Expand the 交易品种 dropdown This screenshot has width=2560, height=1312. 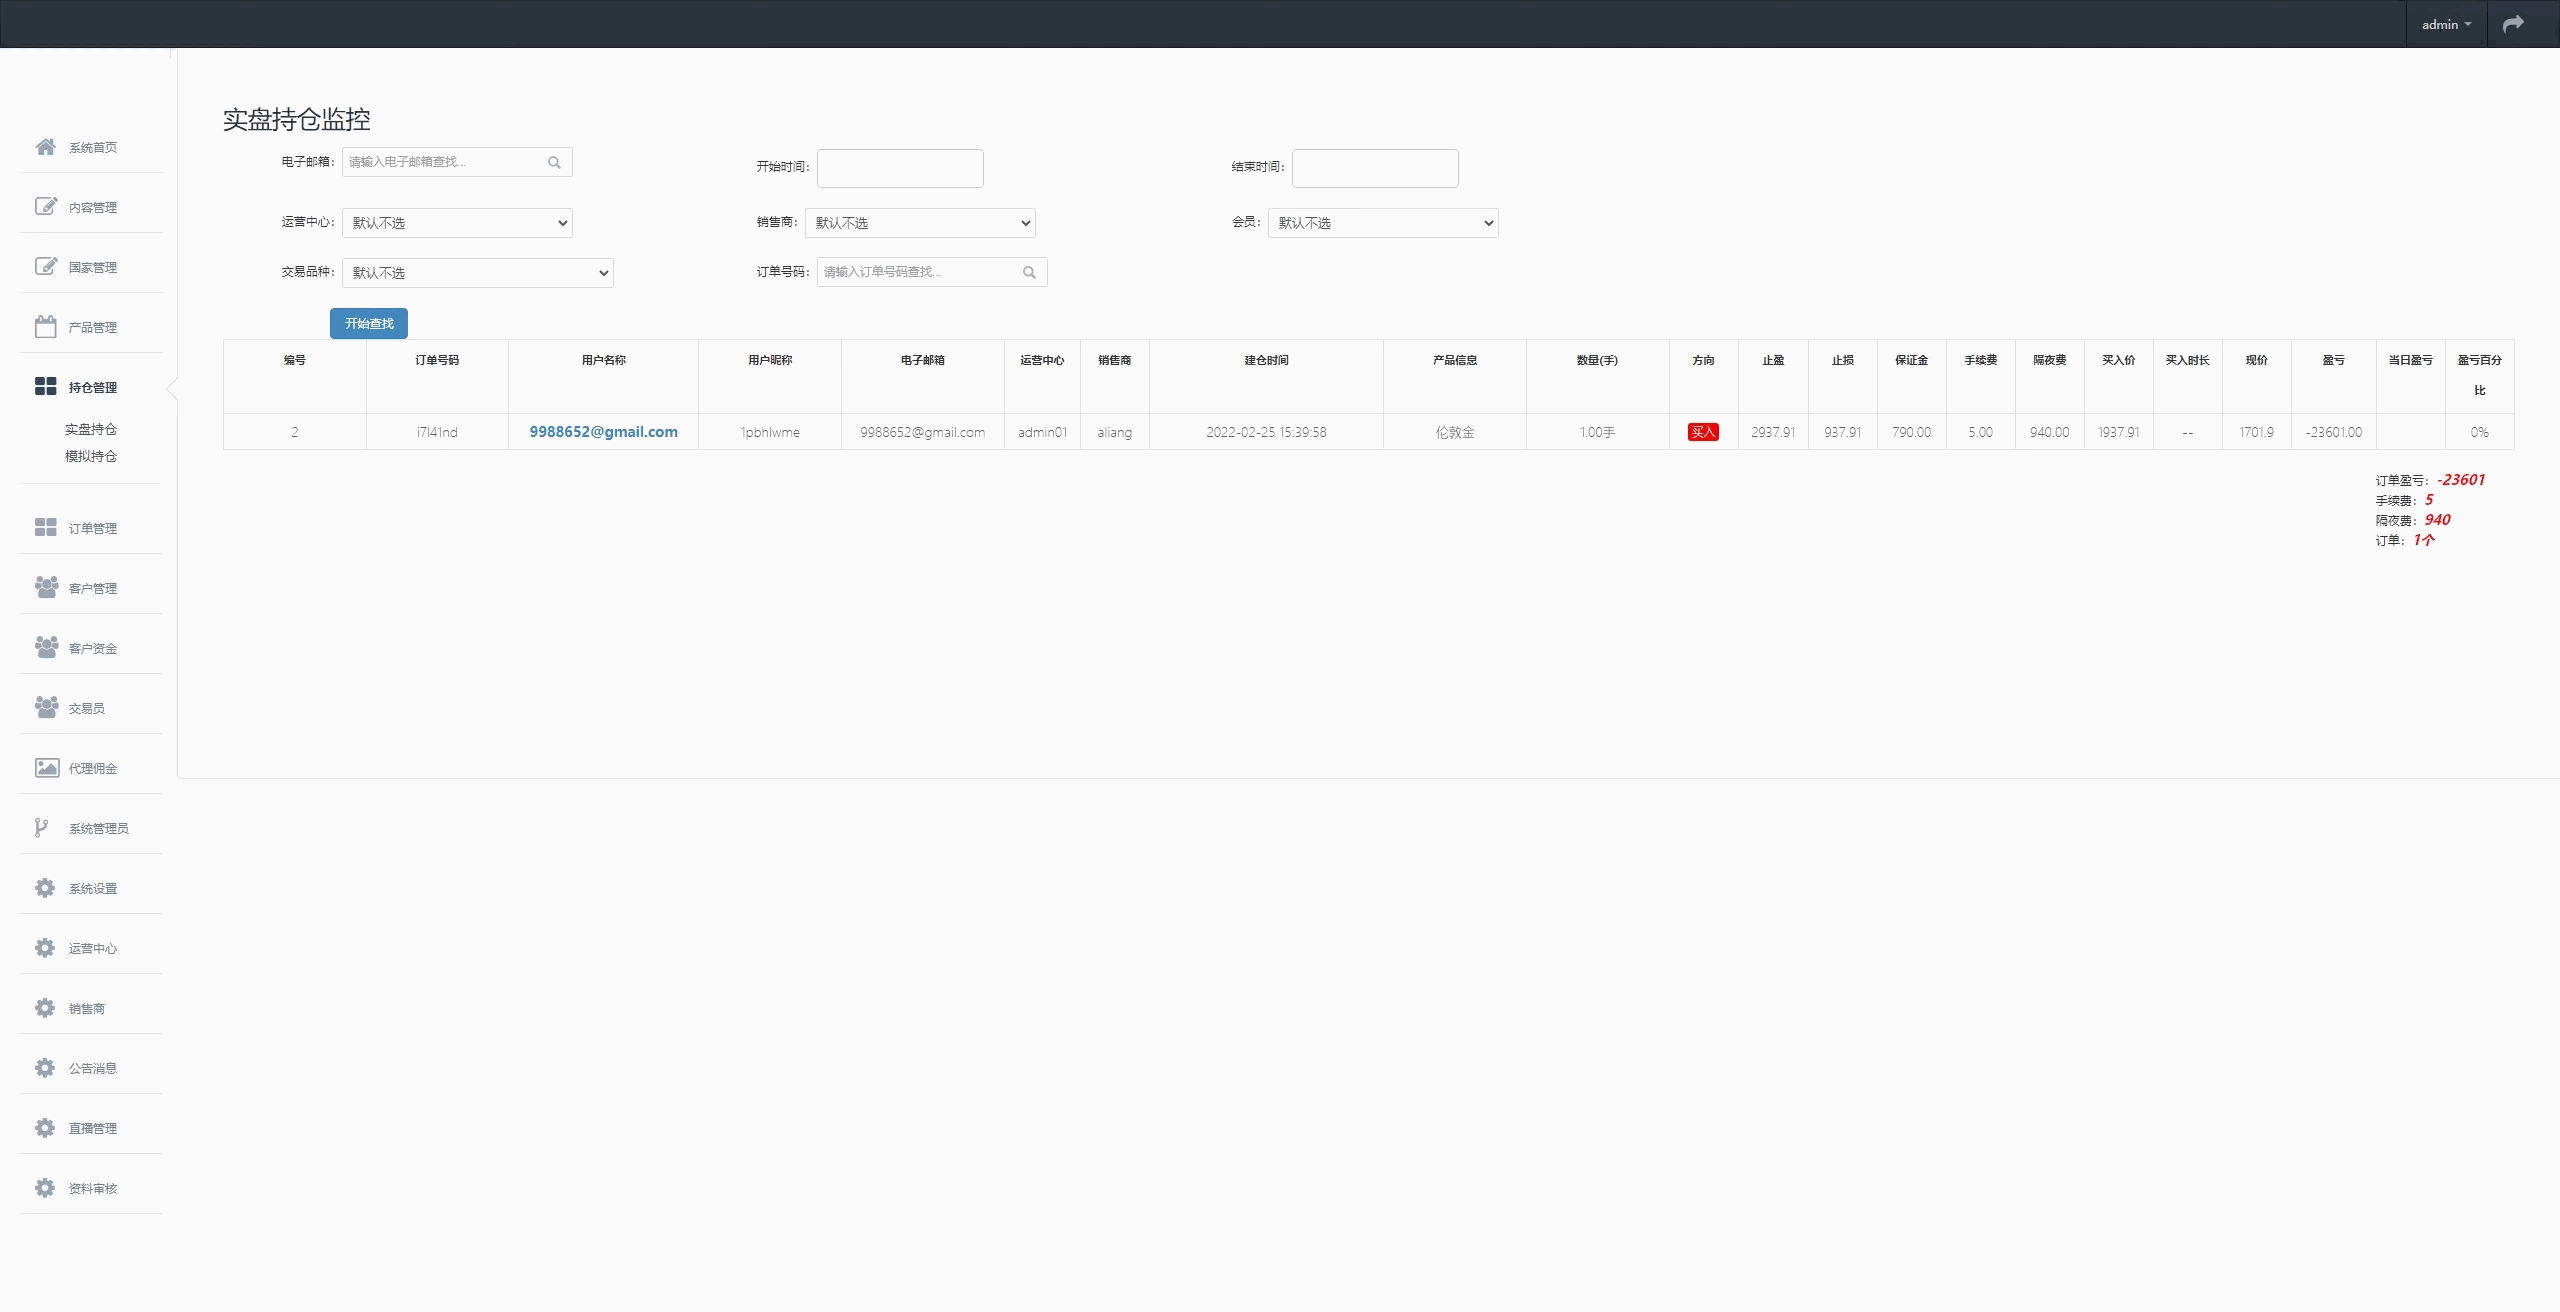click(477, 273)
